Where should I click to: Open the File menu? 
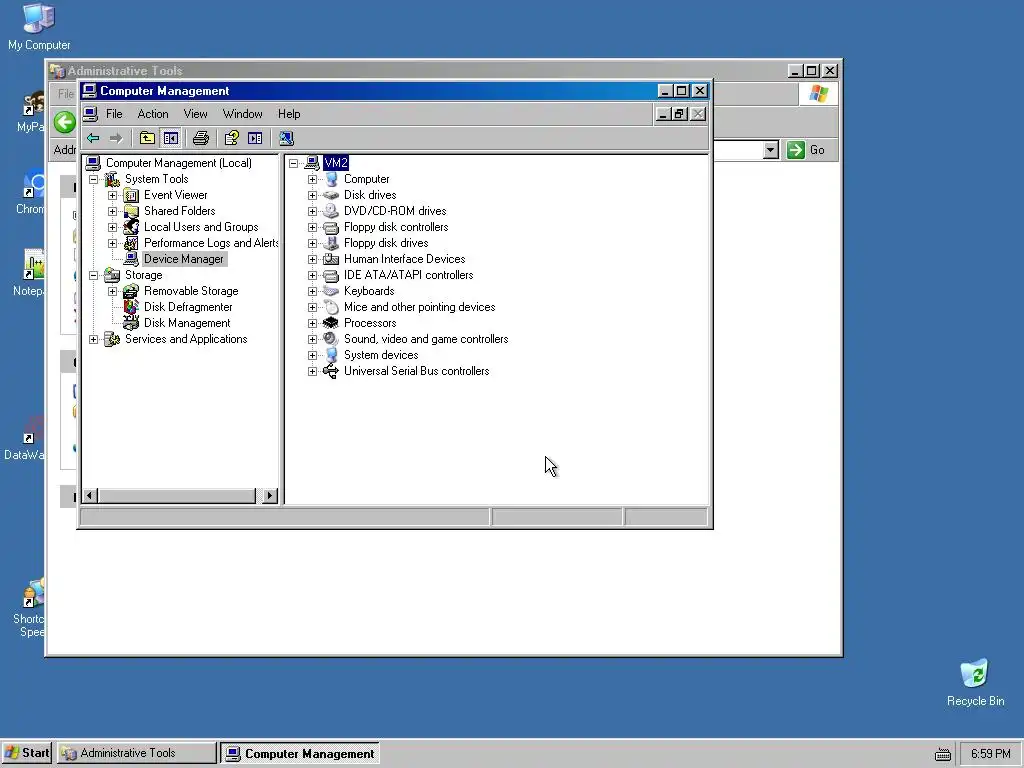pyautogui.click(x=114, y=114)
